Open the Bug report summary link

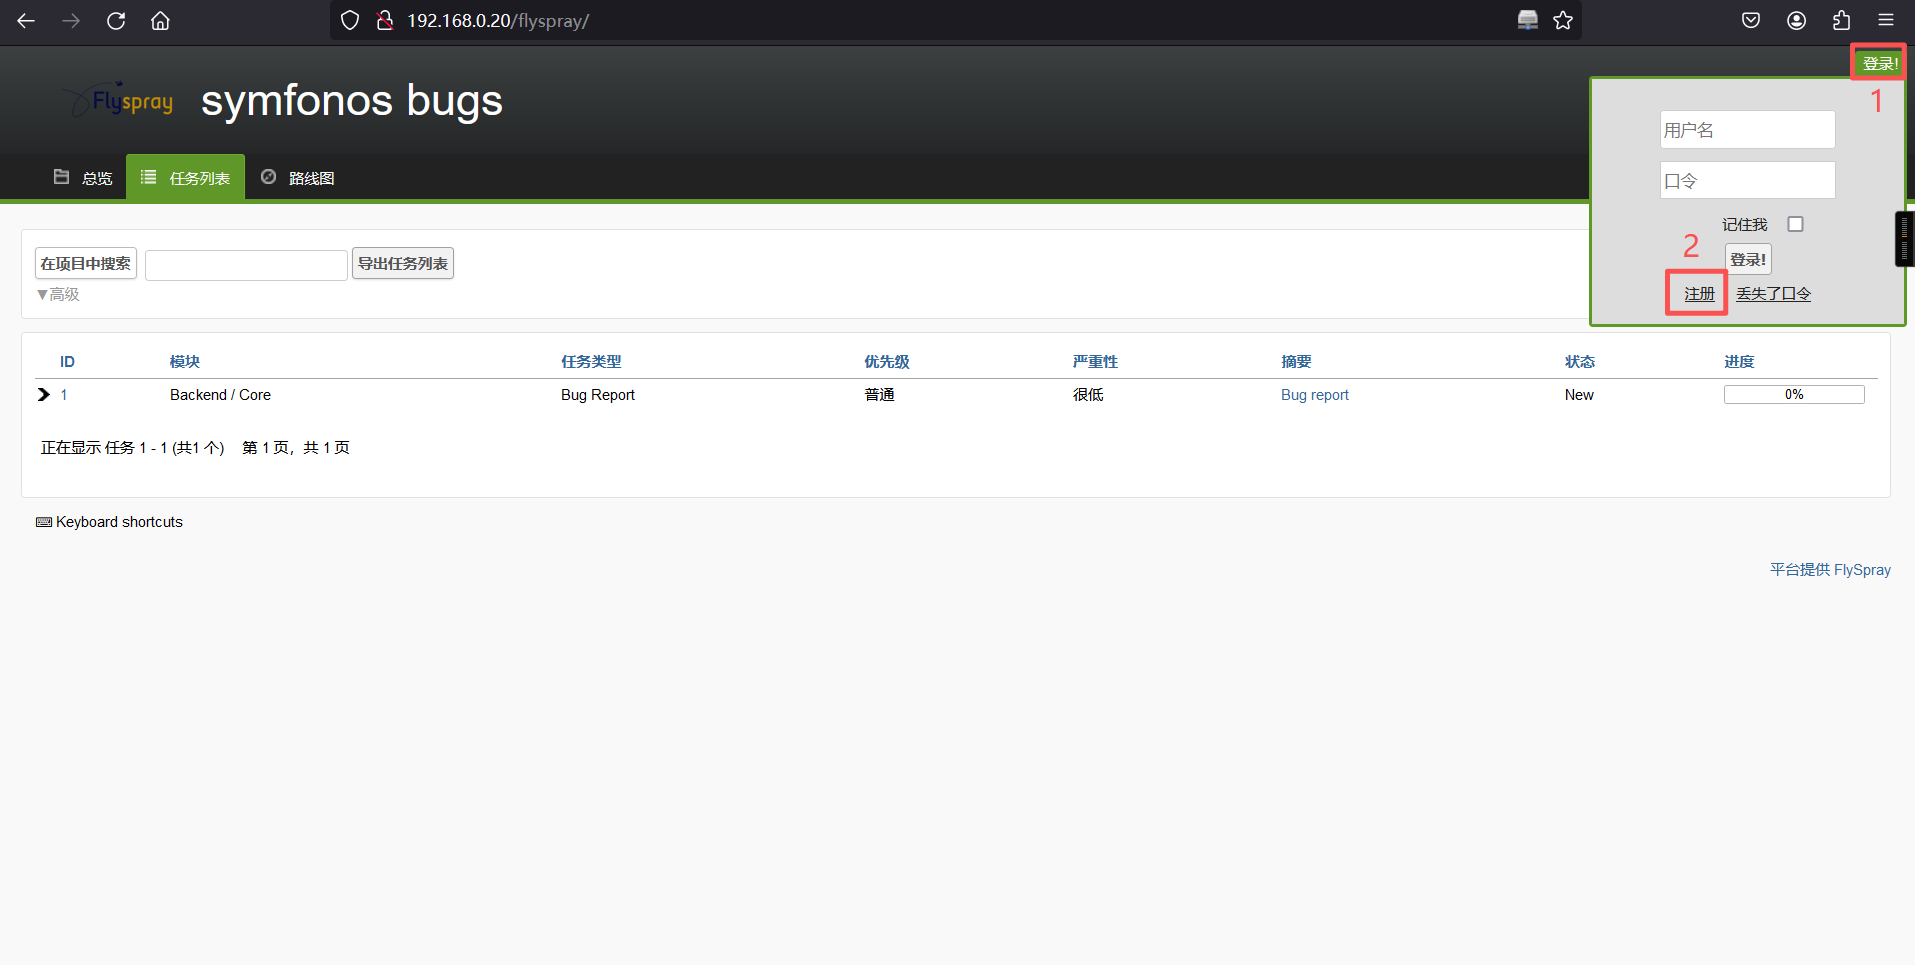pyautogui.click(x=1315, y=395)
